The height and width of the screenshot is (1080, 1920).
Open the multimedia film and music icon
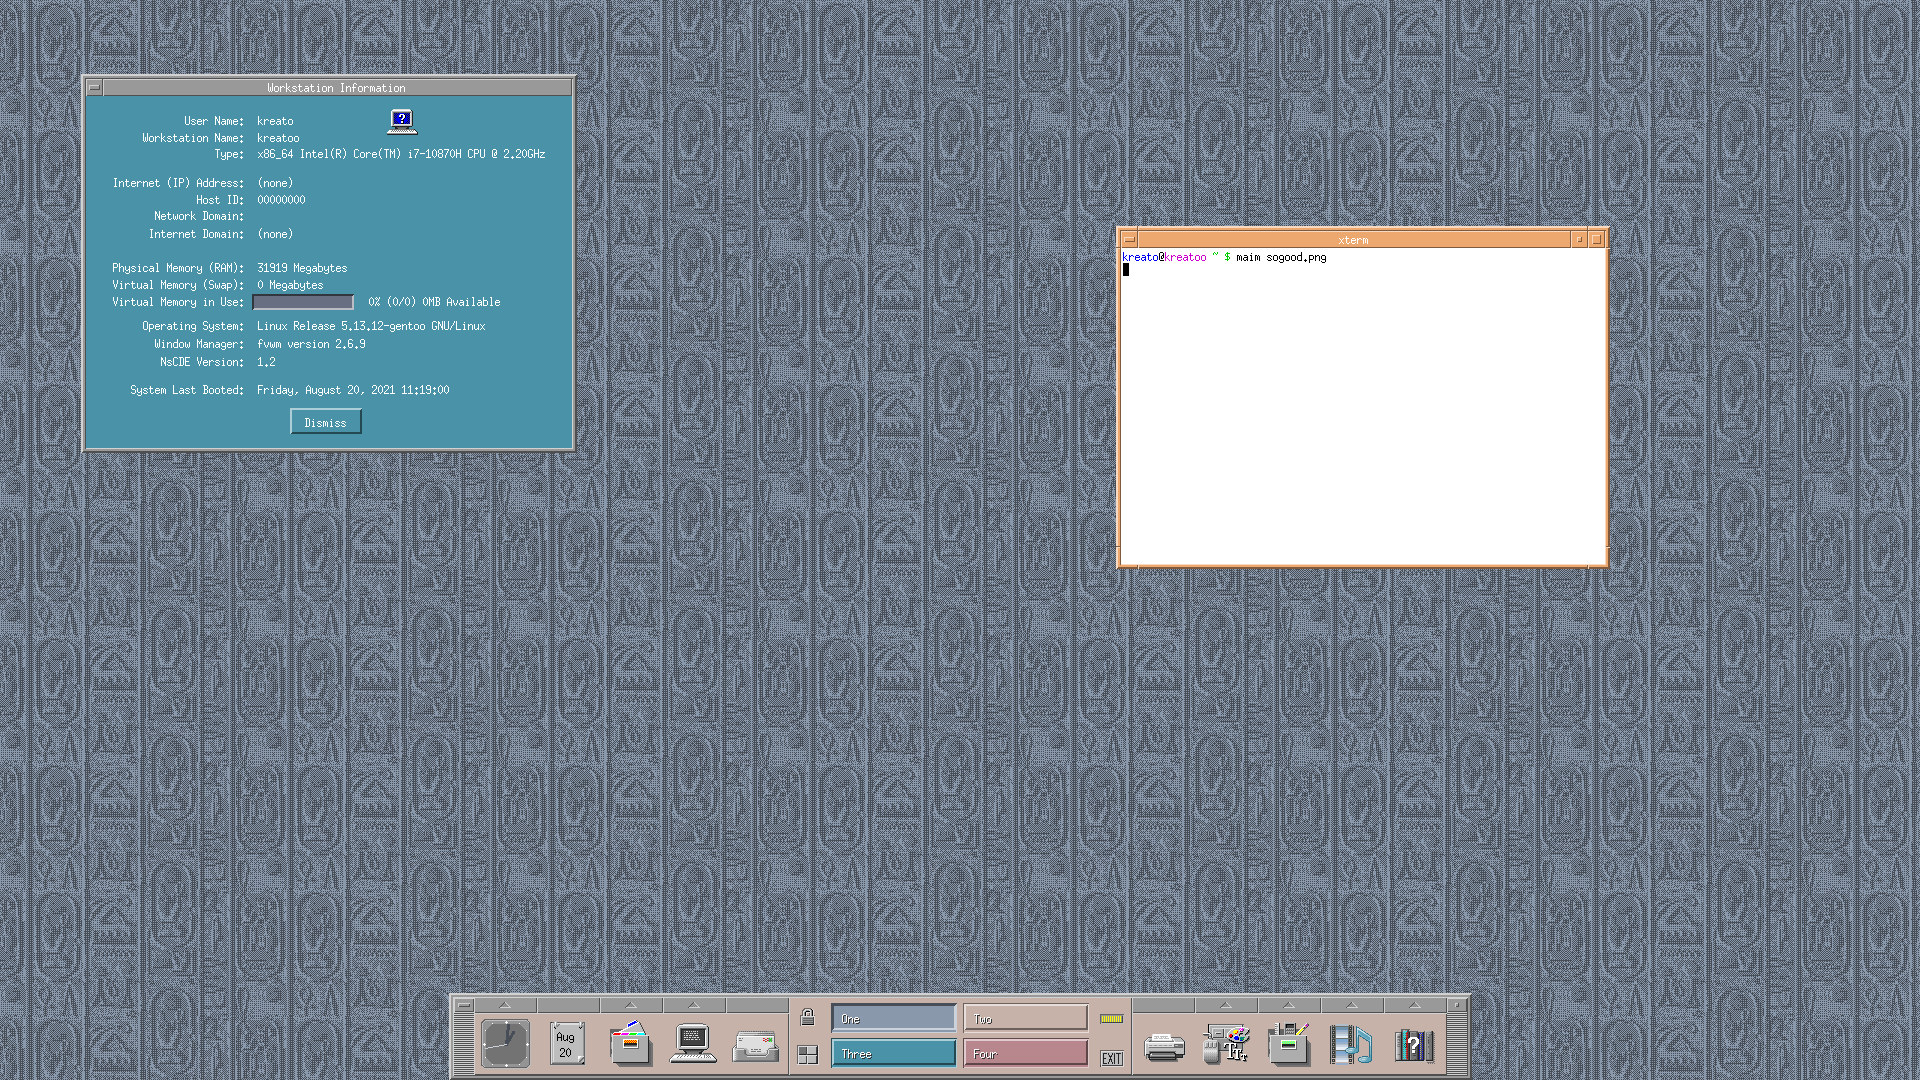pos(1351,1044)
